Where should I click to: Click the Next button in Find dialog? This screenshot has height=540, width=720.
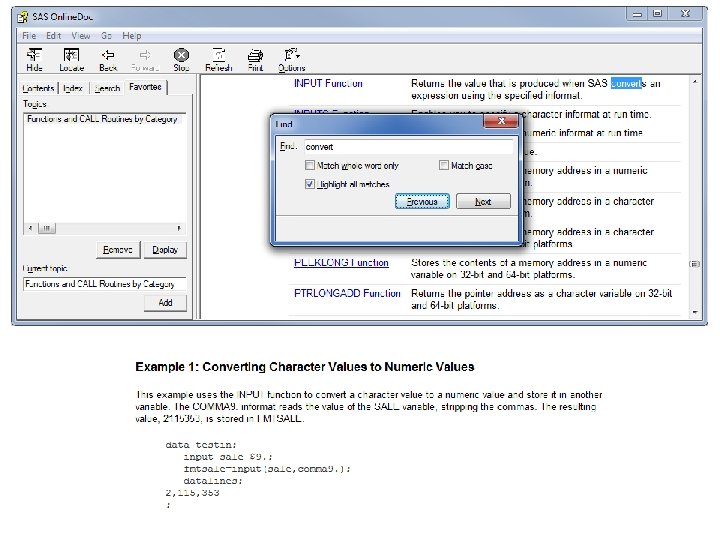(483, 201)
